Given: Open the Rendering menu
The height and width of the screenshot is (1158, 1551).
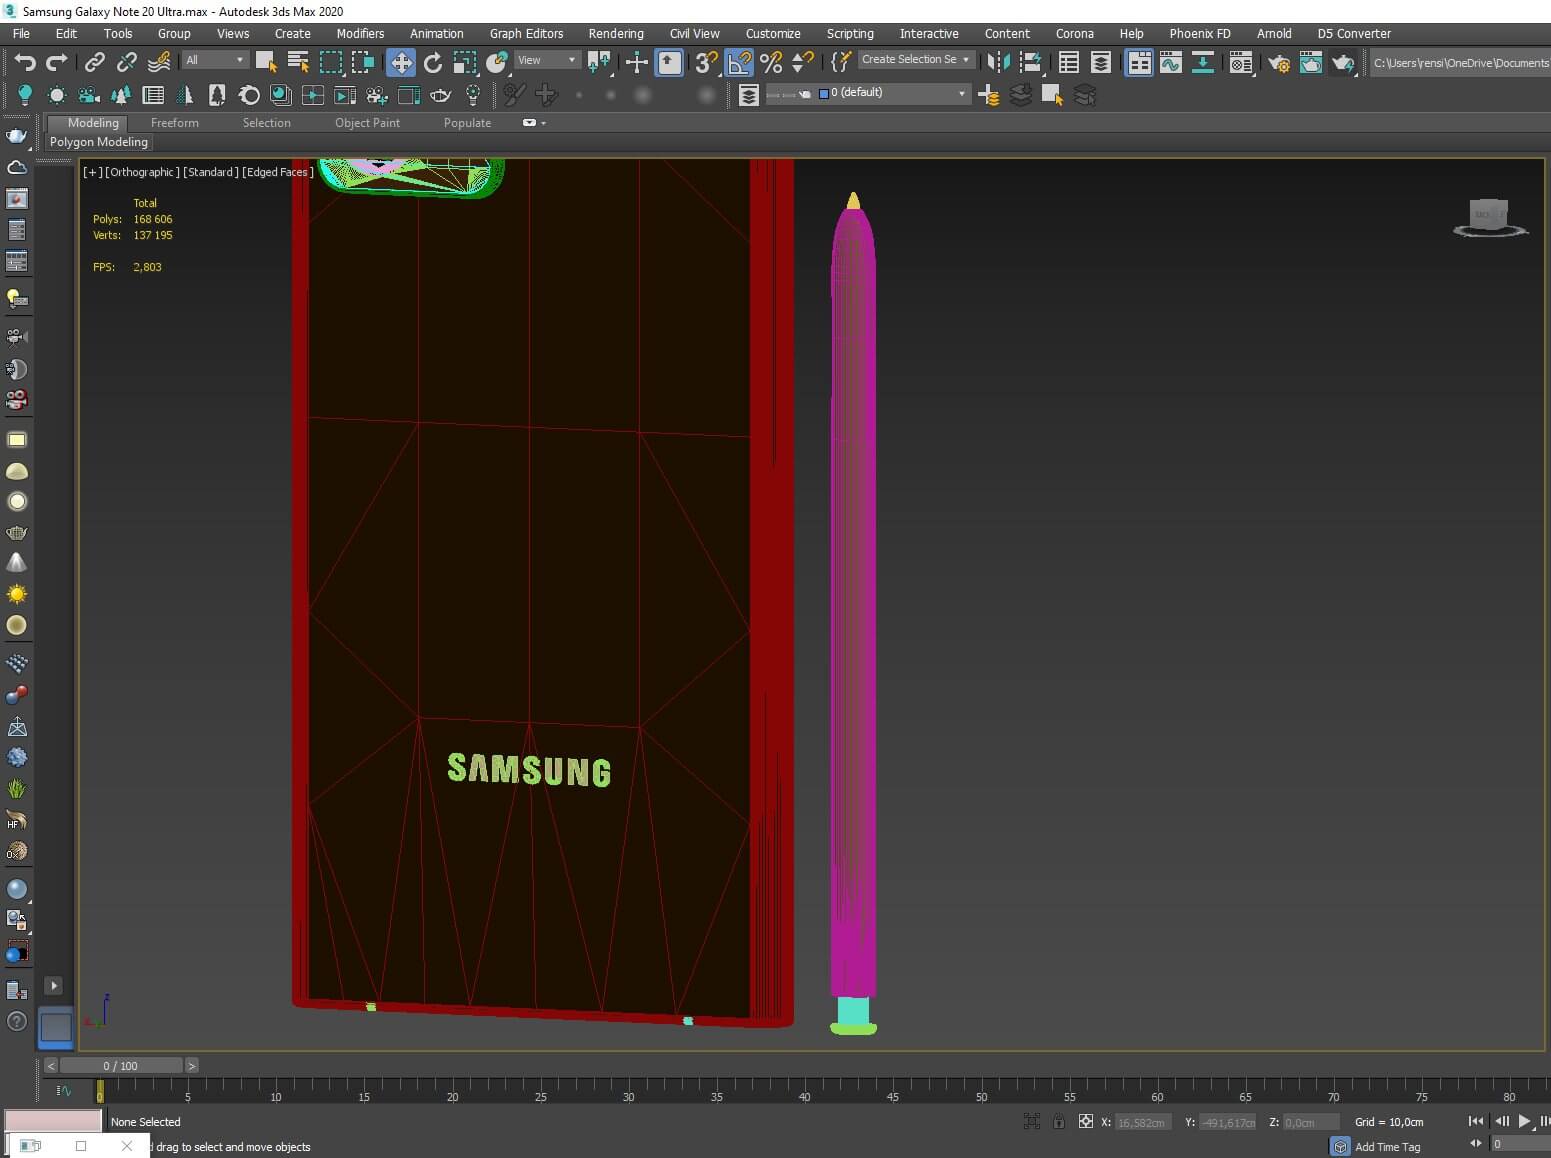Looking at the screenshot, I should click(x=616, y=33).
